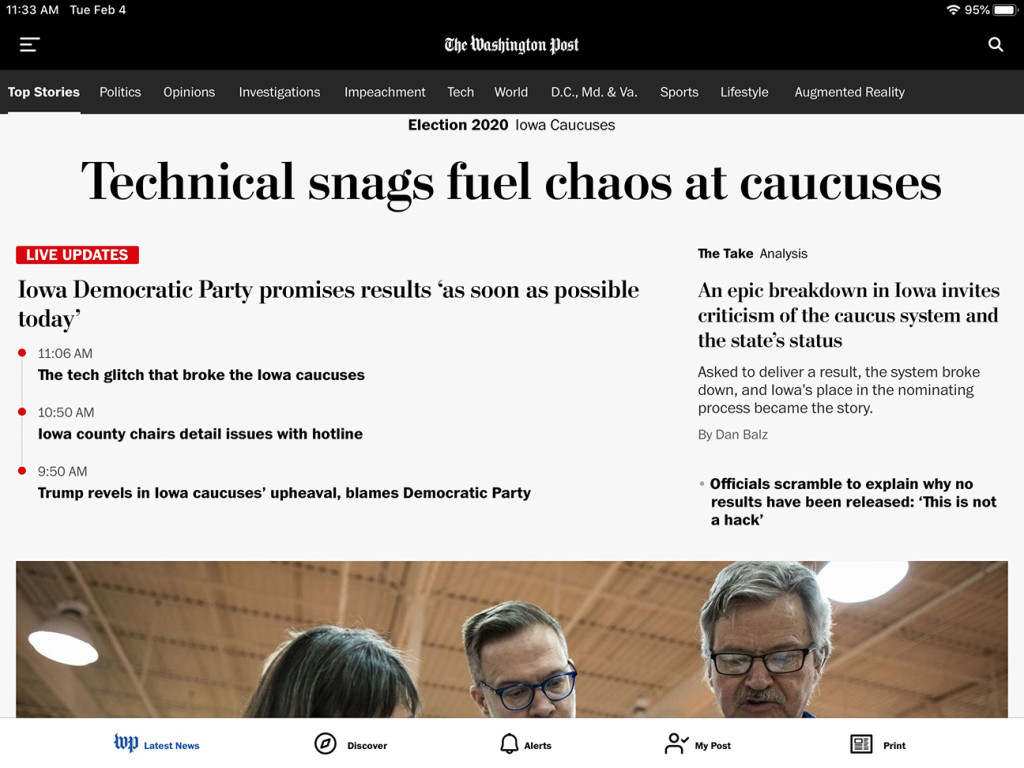The width and height of the screenshot is (1024, 768).
Task: Click the 'Asked to deliver a result' summary
Action: (x=839, y=390)
